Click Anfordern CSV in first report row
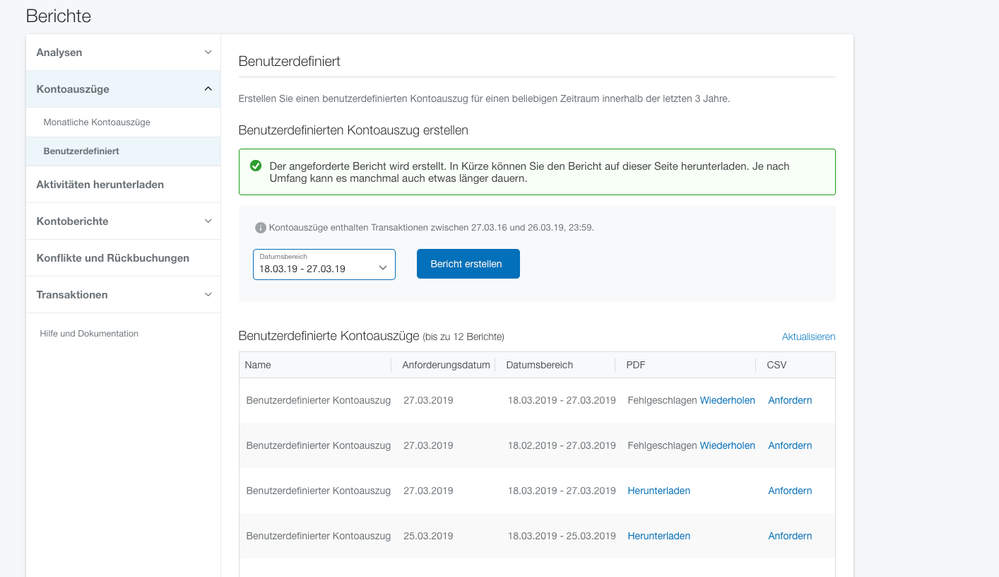 coord(790,401)
